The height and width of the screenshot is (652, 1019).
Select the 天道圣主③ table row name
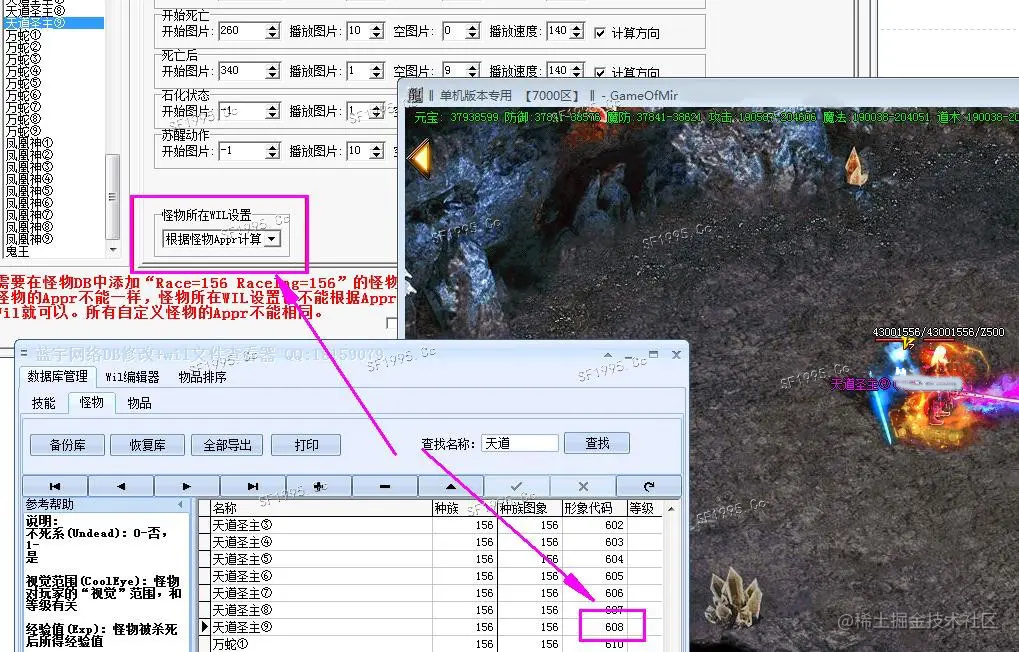[322, 525]
